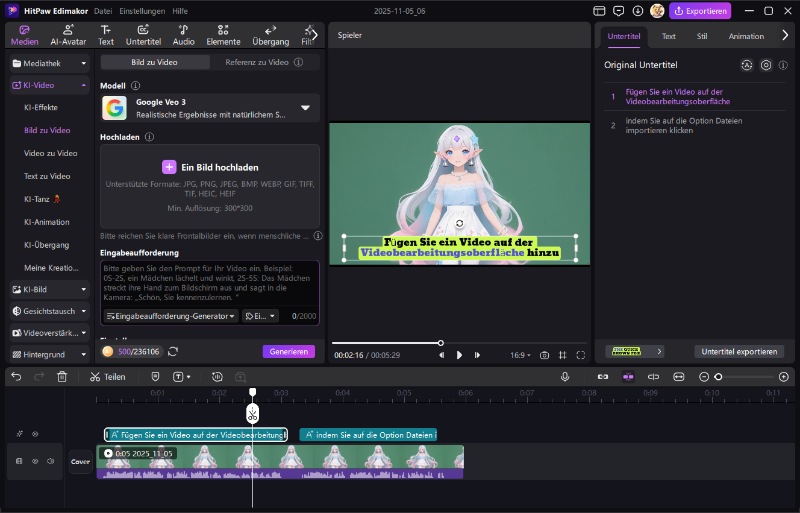This screenshot has height=513, width=800.
Task: Open the Übergang tool
Action: (270, 35)
